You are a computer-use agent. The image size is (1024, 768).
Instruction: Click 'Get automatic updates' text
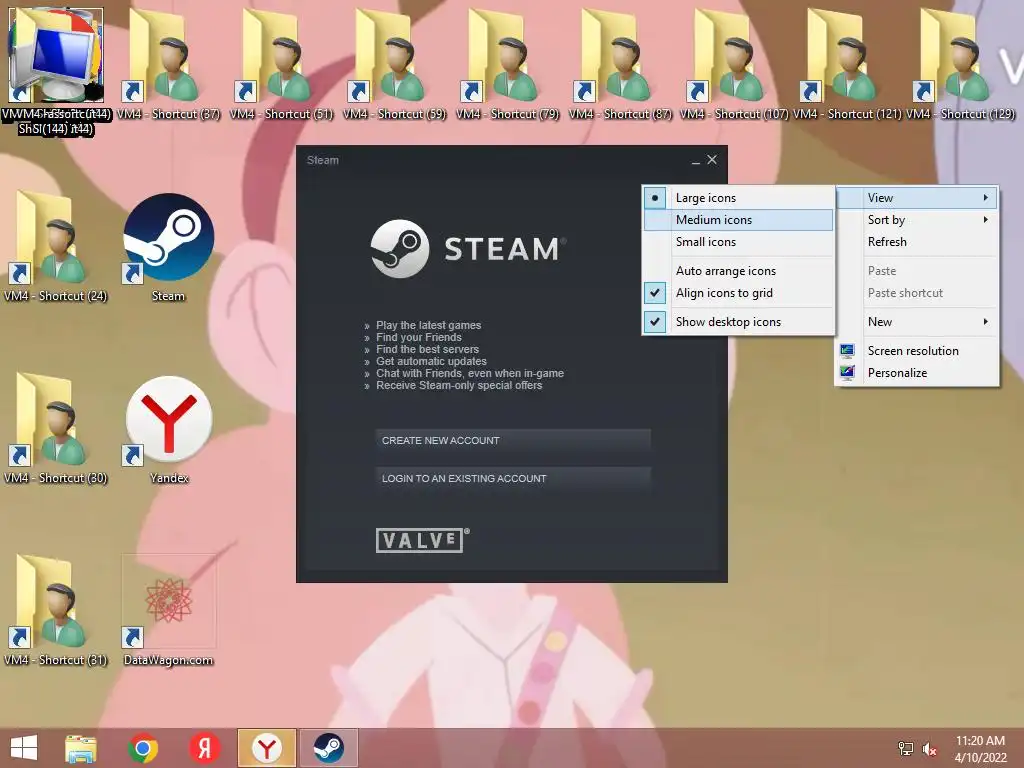pos(431,361)
